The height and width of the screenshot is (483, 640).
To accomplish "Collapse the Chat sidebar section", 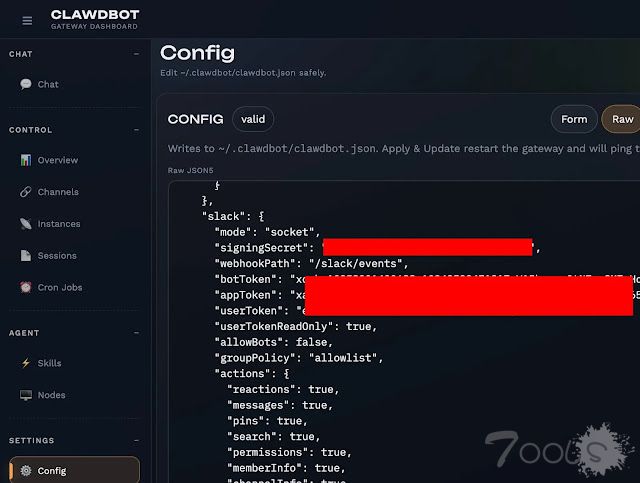I will [136, 54].
